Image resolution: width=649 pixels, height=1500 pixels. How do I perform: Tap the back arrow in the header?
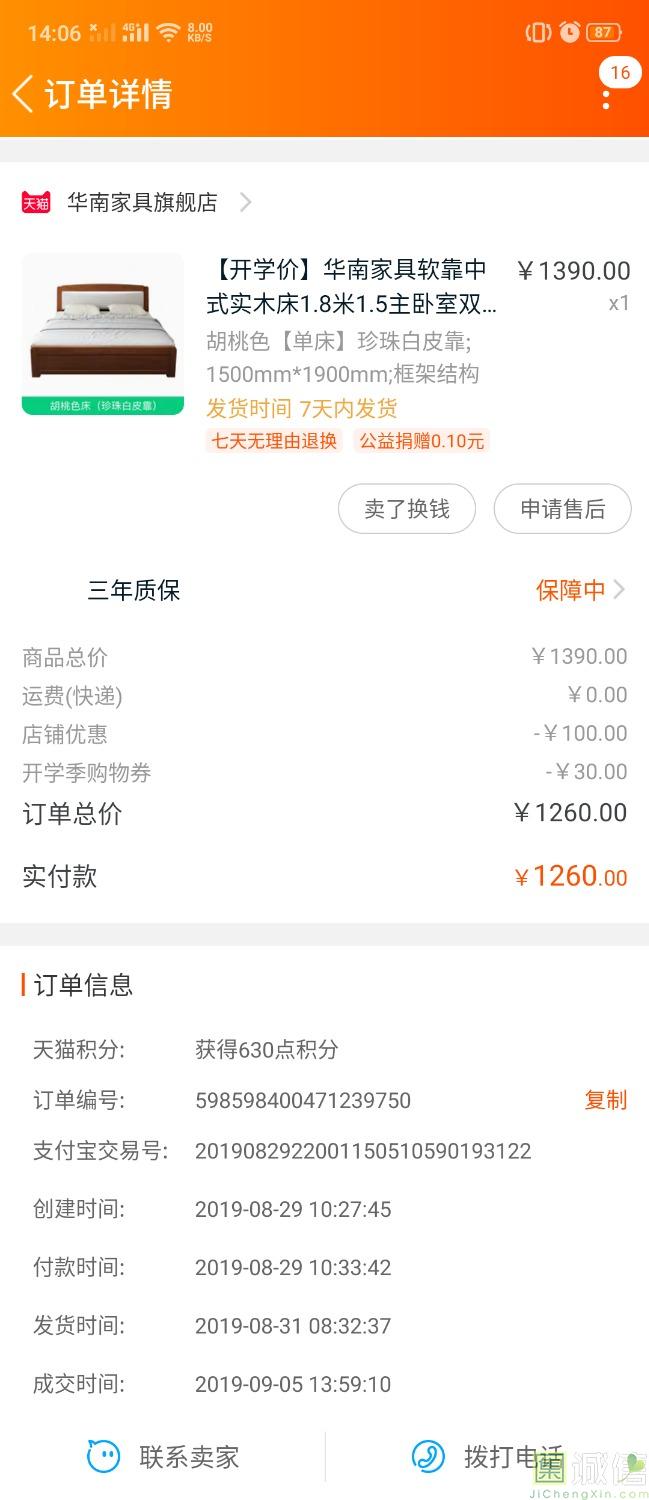23,94
